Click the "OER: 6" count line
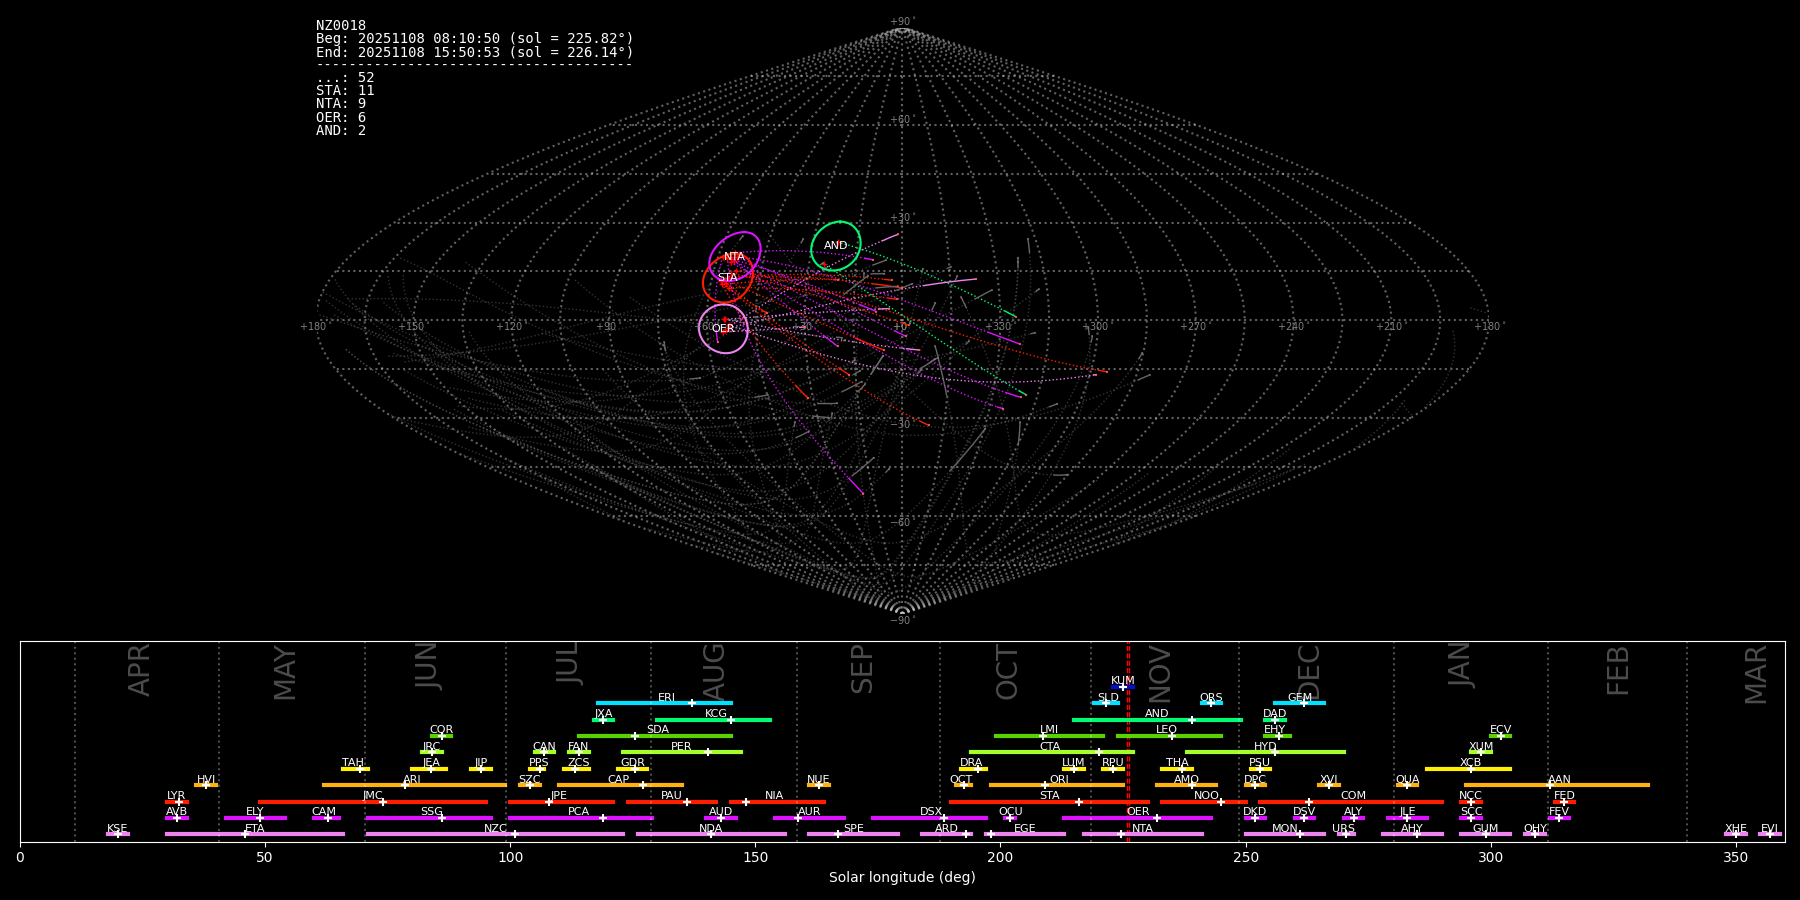This screenshot has height=900, width=1800. pos(341,118)
